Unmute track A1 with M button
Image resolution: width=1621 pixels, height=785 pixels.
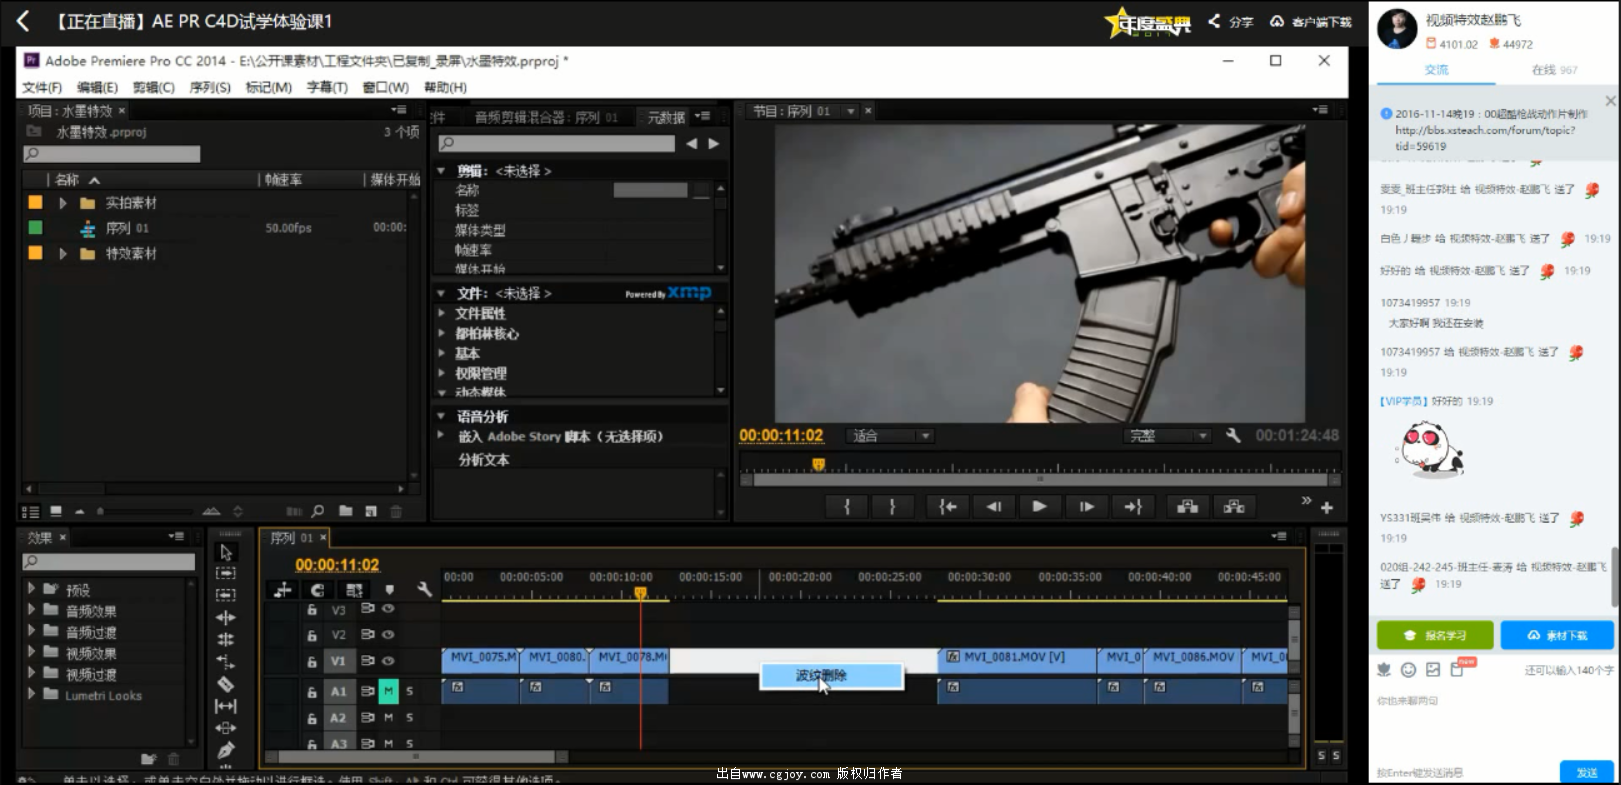click(388, 690)
